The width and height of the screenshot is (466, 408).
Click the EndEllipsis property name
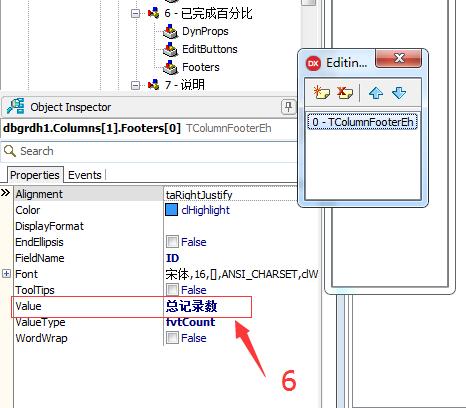[39, 242]
